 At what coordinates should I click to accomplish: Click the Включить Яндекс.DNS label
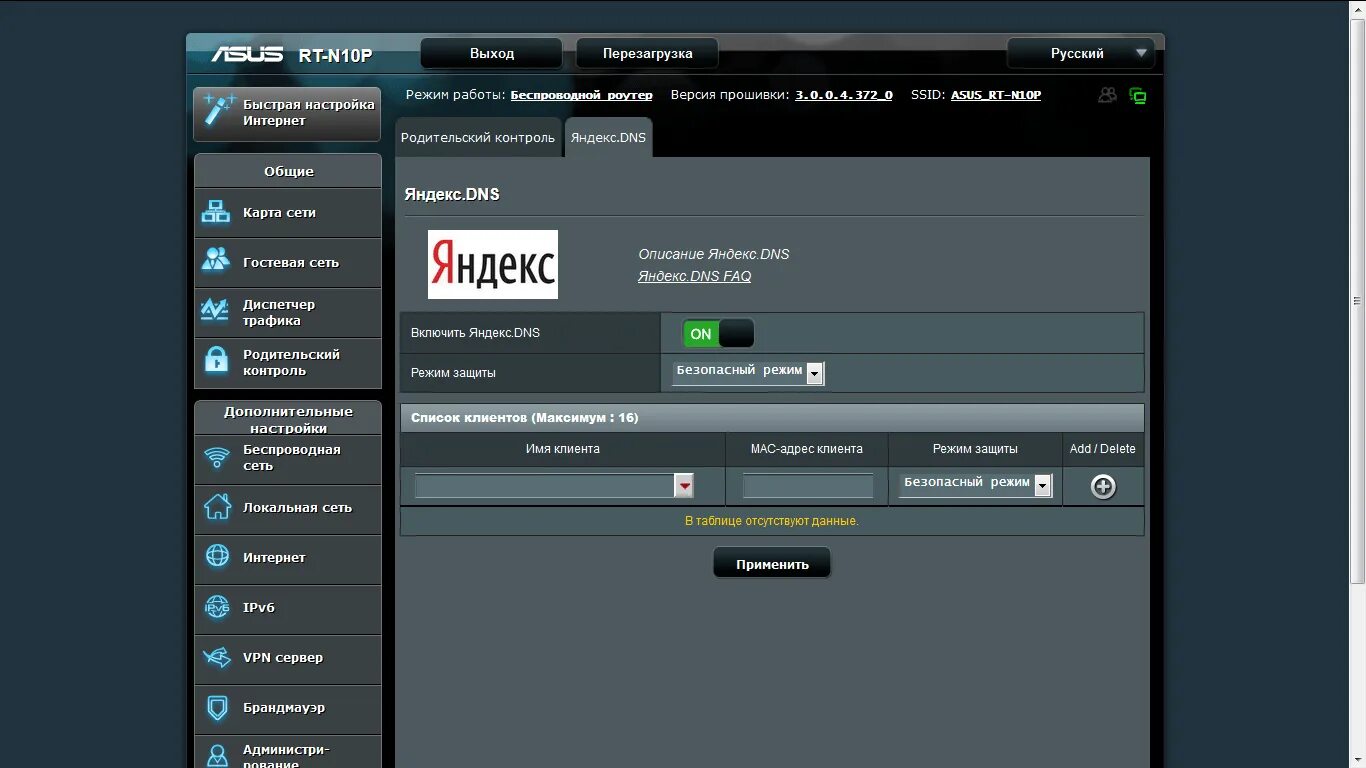[475, 333]
